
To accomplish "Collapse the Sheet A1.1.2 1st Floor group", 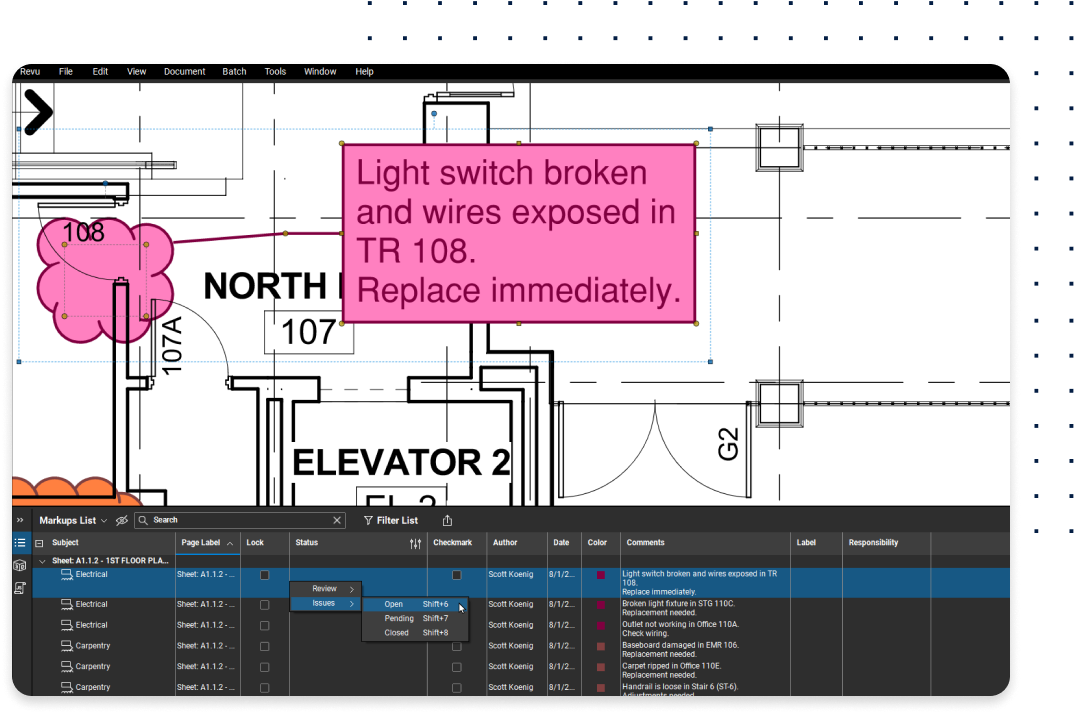I will click(x=42, y=561).
